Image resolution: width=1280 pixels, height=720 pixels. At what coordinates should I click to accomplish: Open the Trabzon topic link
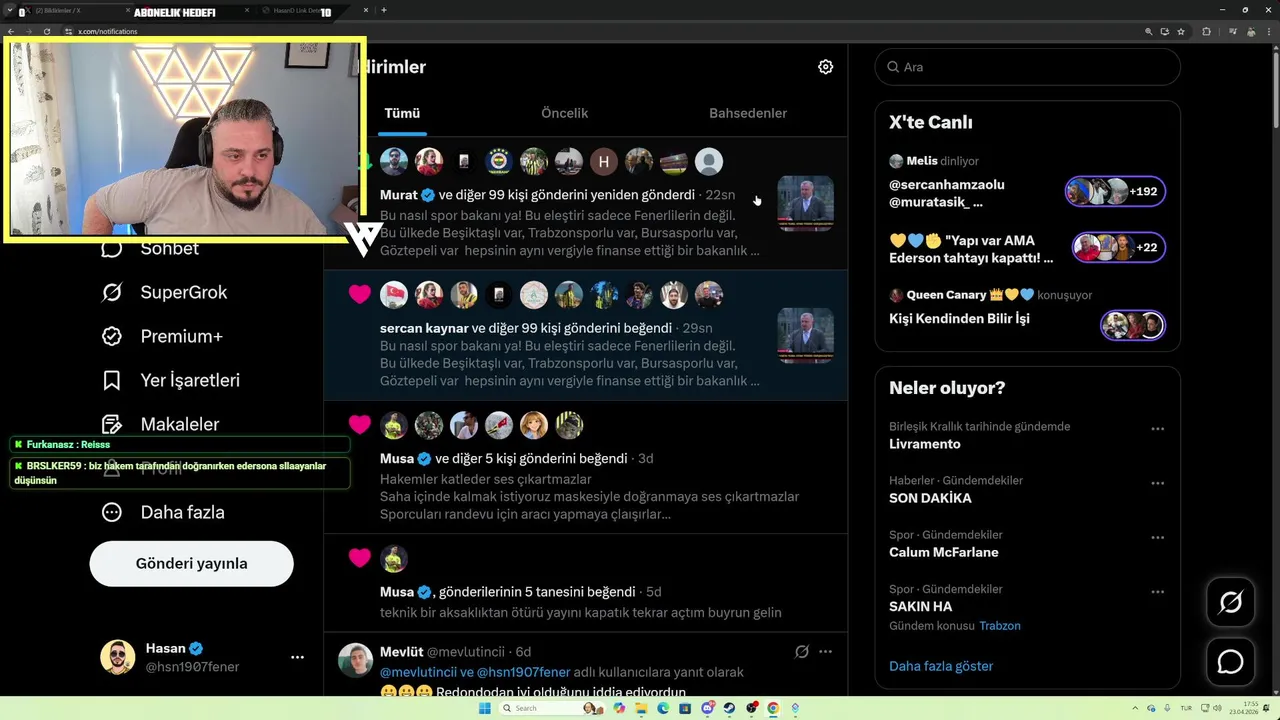click(1000, 626)
